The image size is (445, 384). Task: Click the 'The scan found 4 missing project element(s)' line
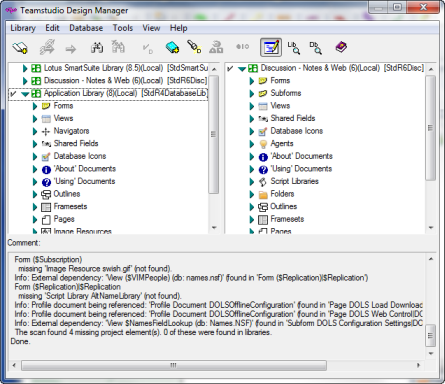pyautogui.click(x=143, y=332)
